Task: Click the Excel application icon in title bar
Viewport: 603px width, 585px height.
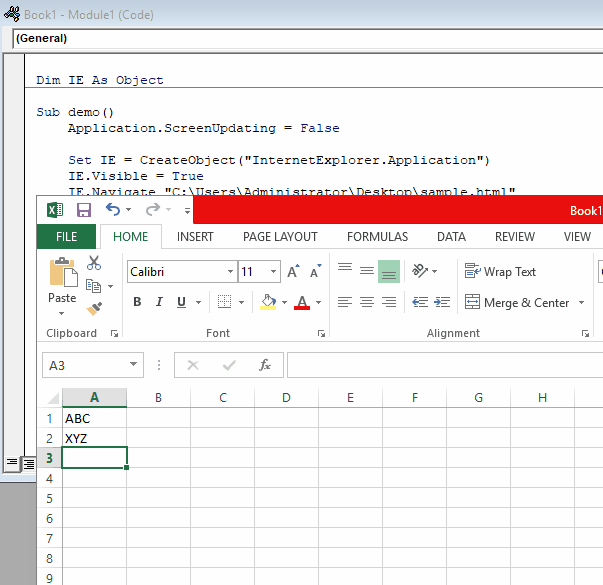Action: 55,210
